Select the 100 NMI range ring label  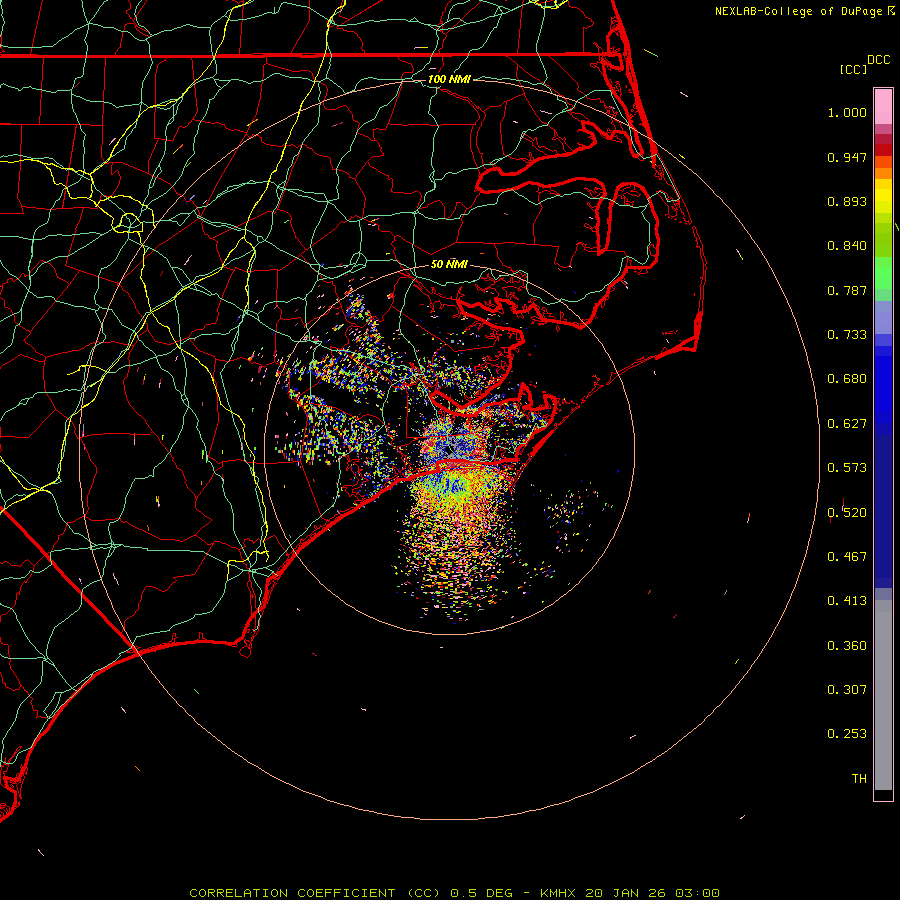pos(449,79)
